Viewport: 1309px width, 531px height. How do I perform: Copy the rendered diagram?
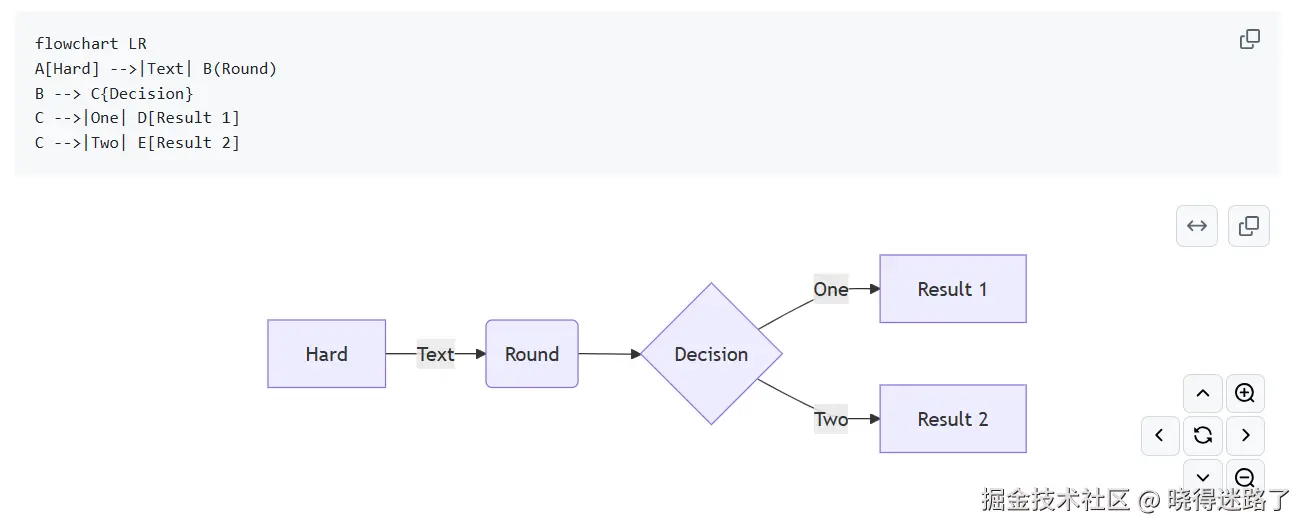1248,226
